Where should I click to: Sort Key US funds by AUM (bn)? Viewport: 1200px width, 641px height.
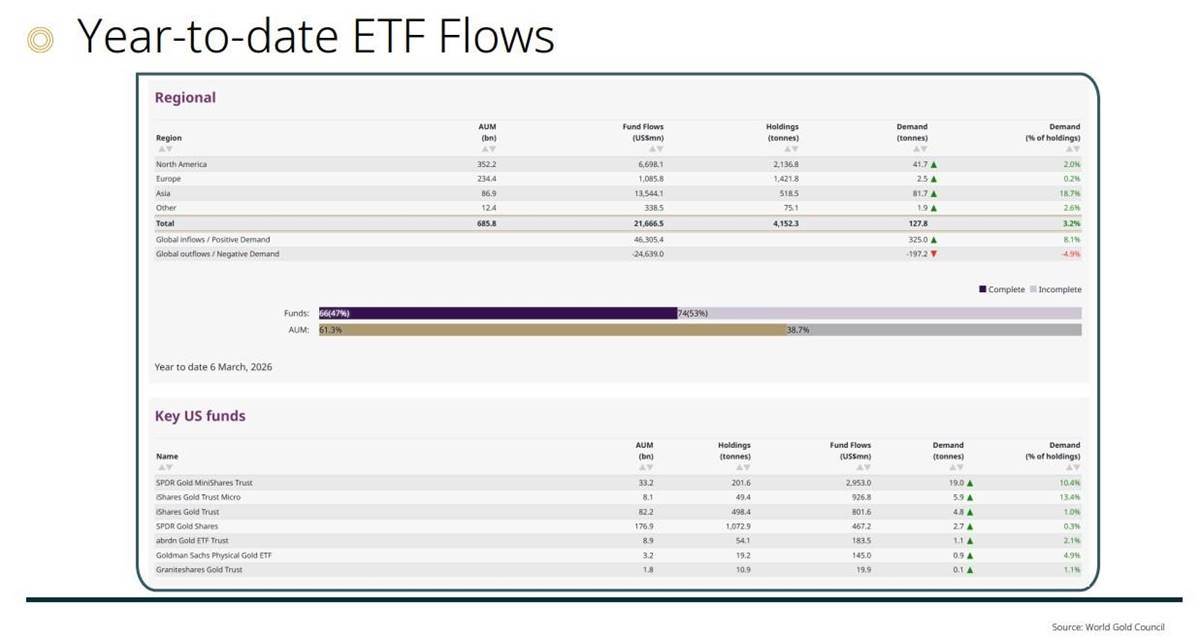point(647,467)
